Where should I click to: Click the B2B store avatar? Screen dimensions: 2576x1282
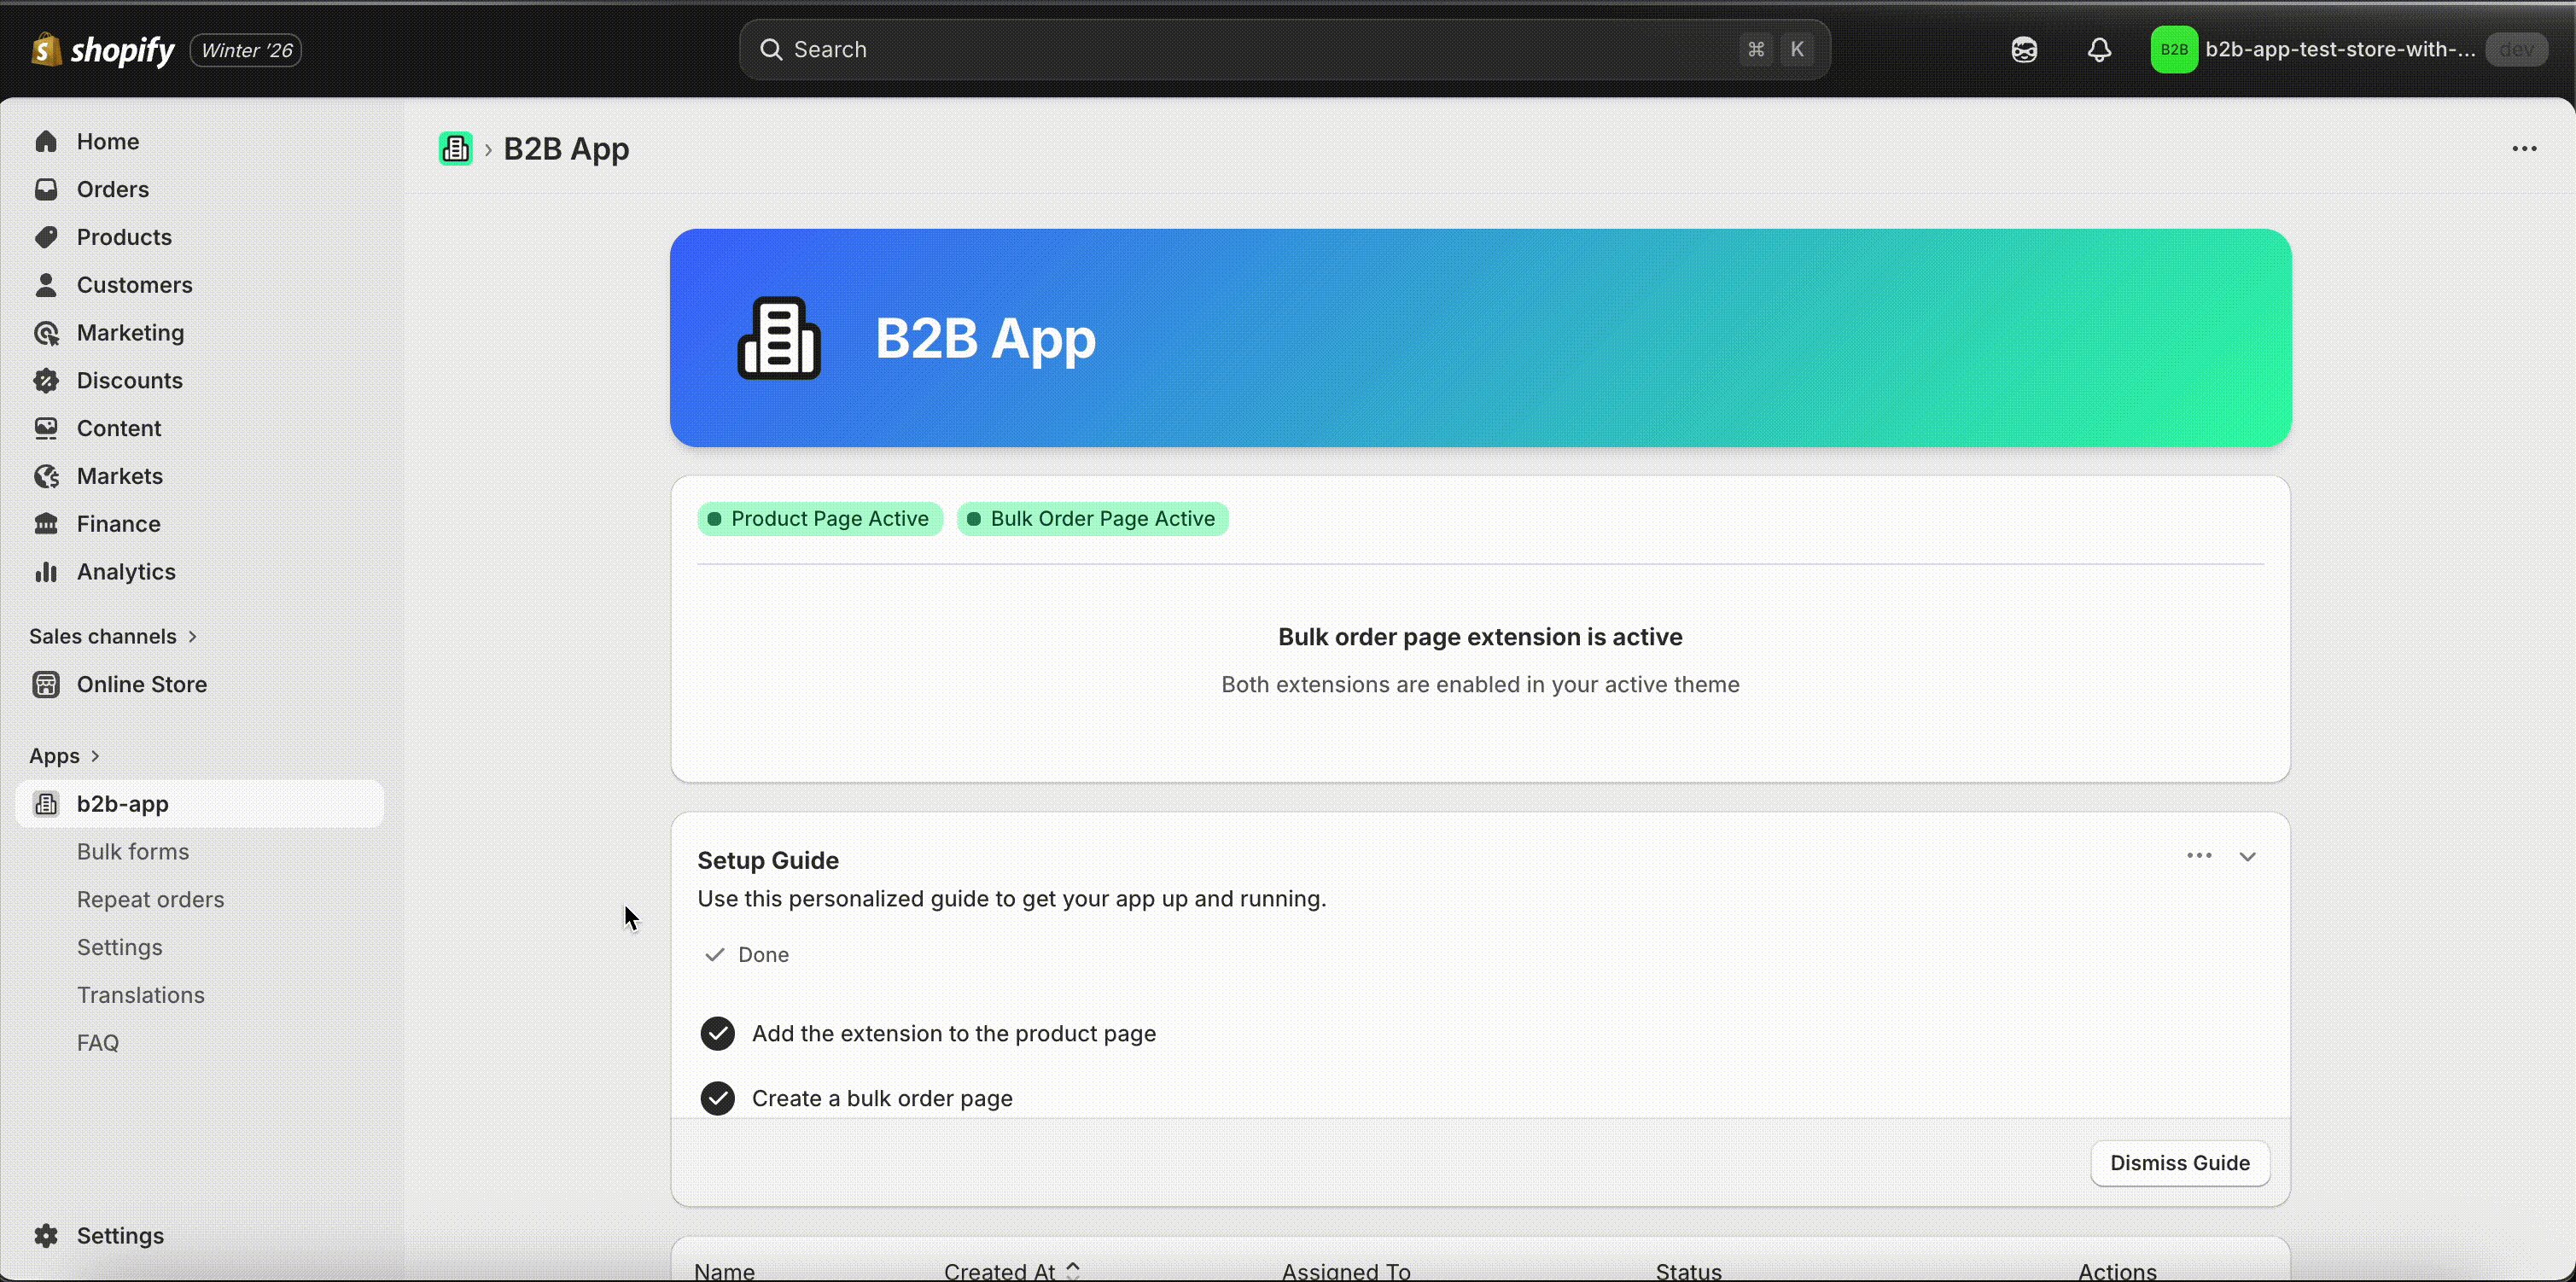pos(2174,50)
